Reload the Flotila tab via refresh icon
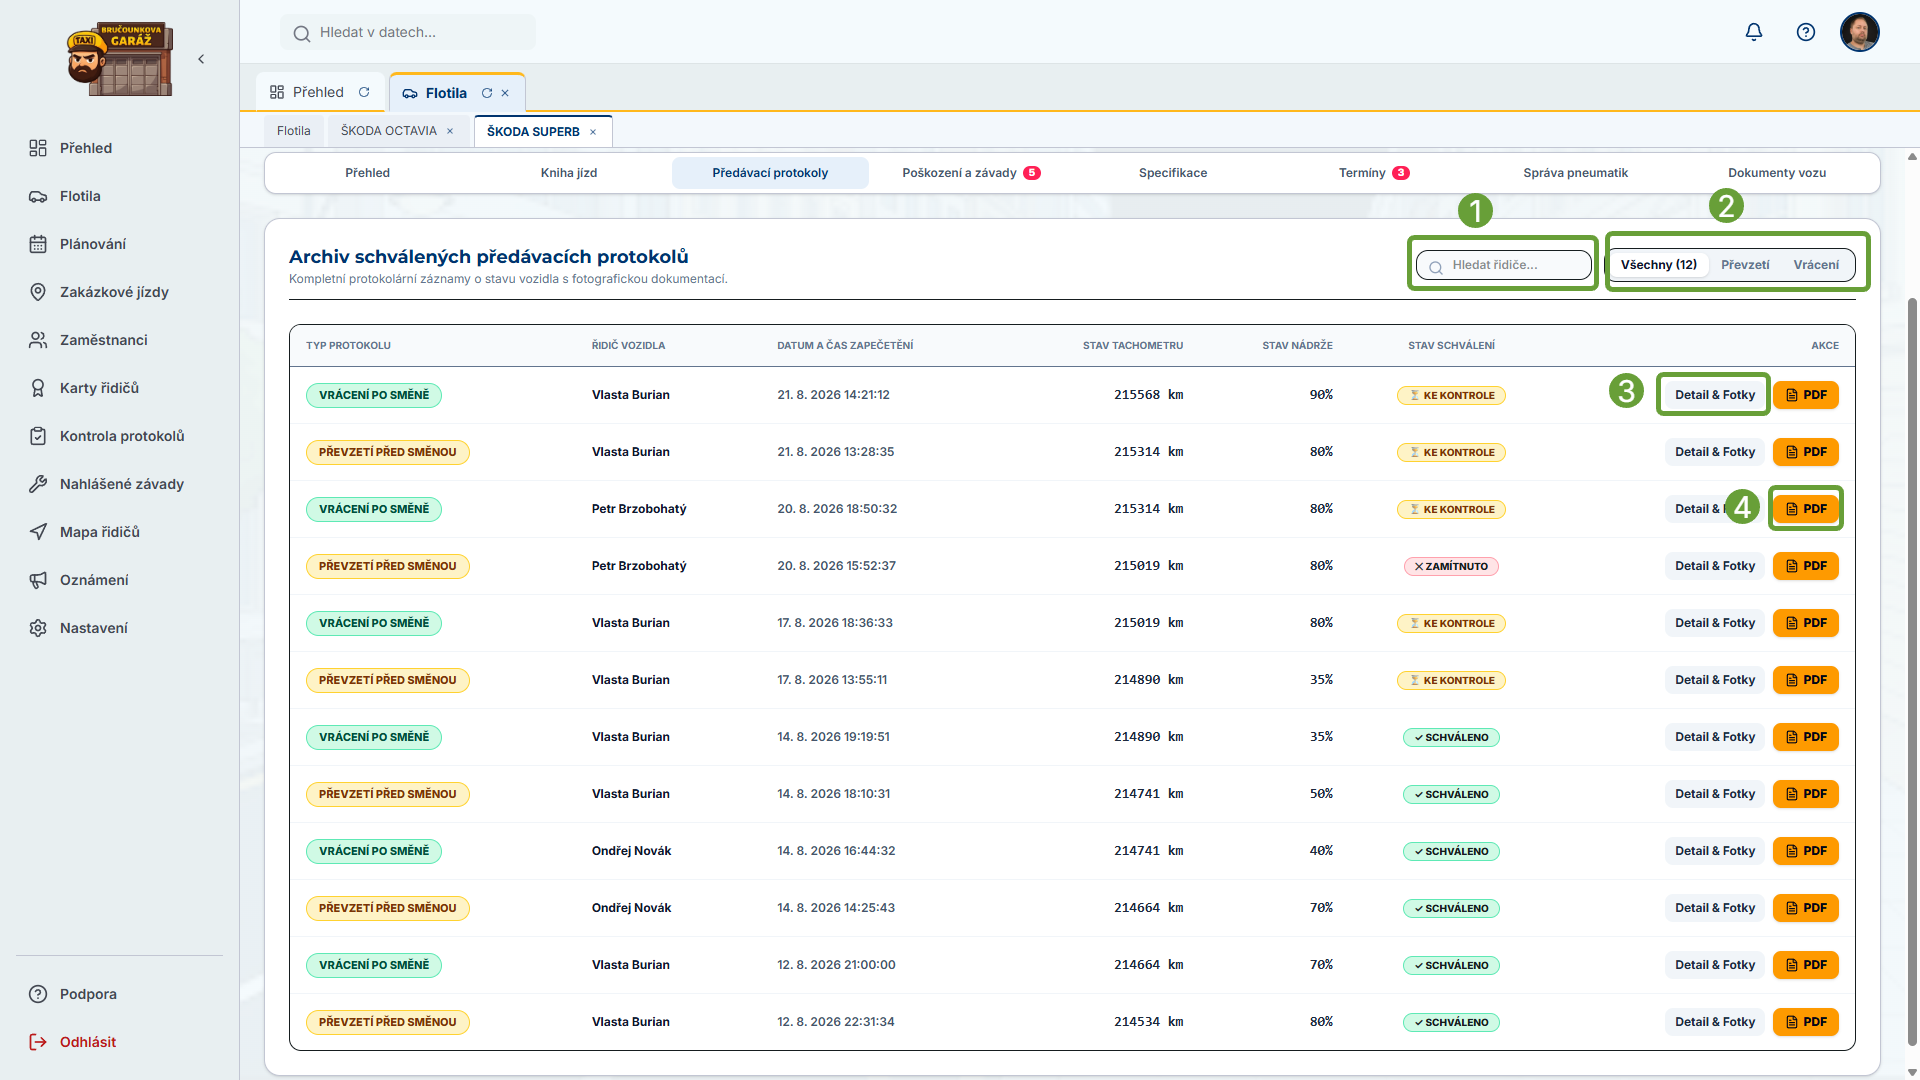 (487, 93)
